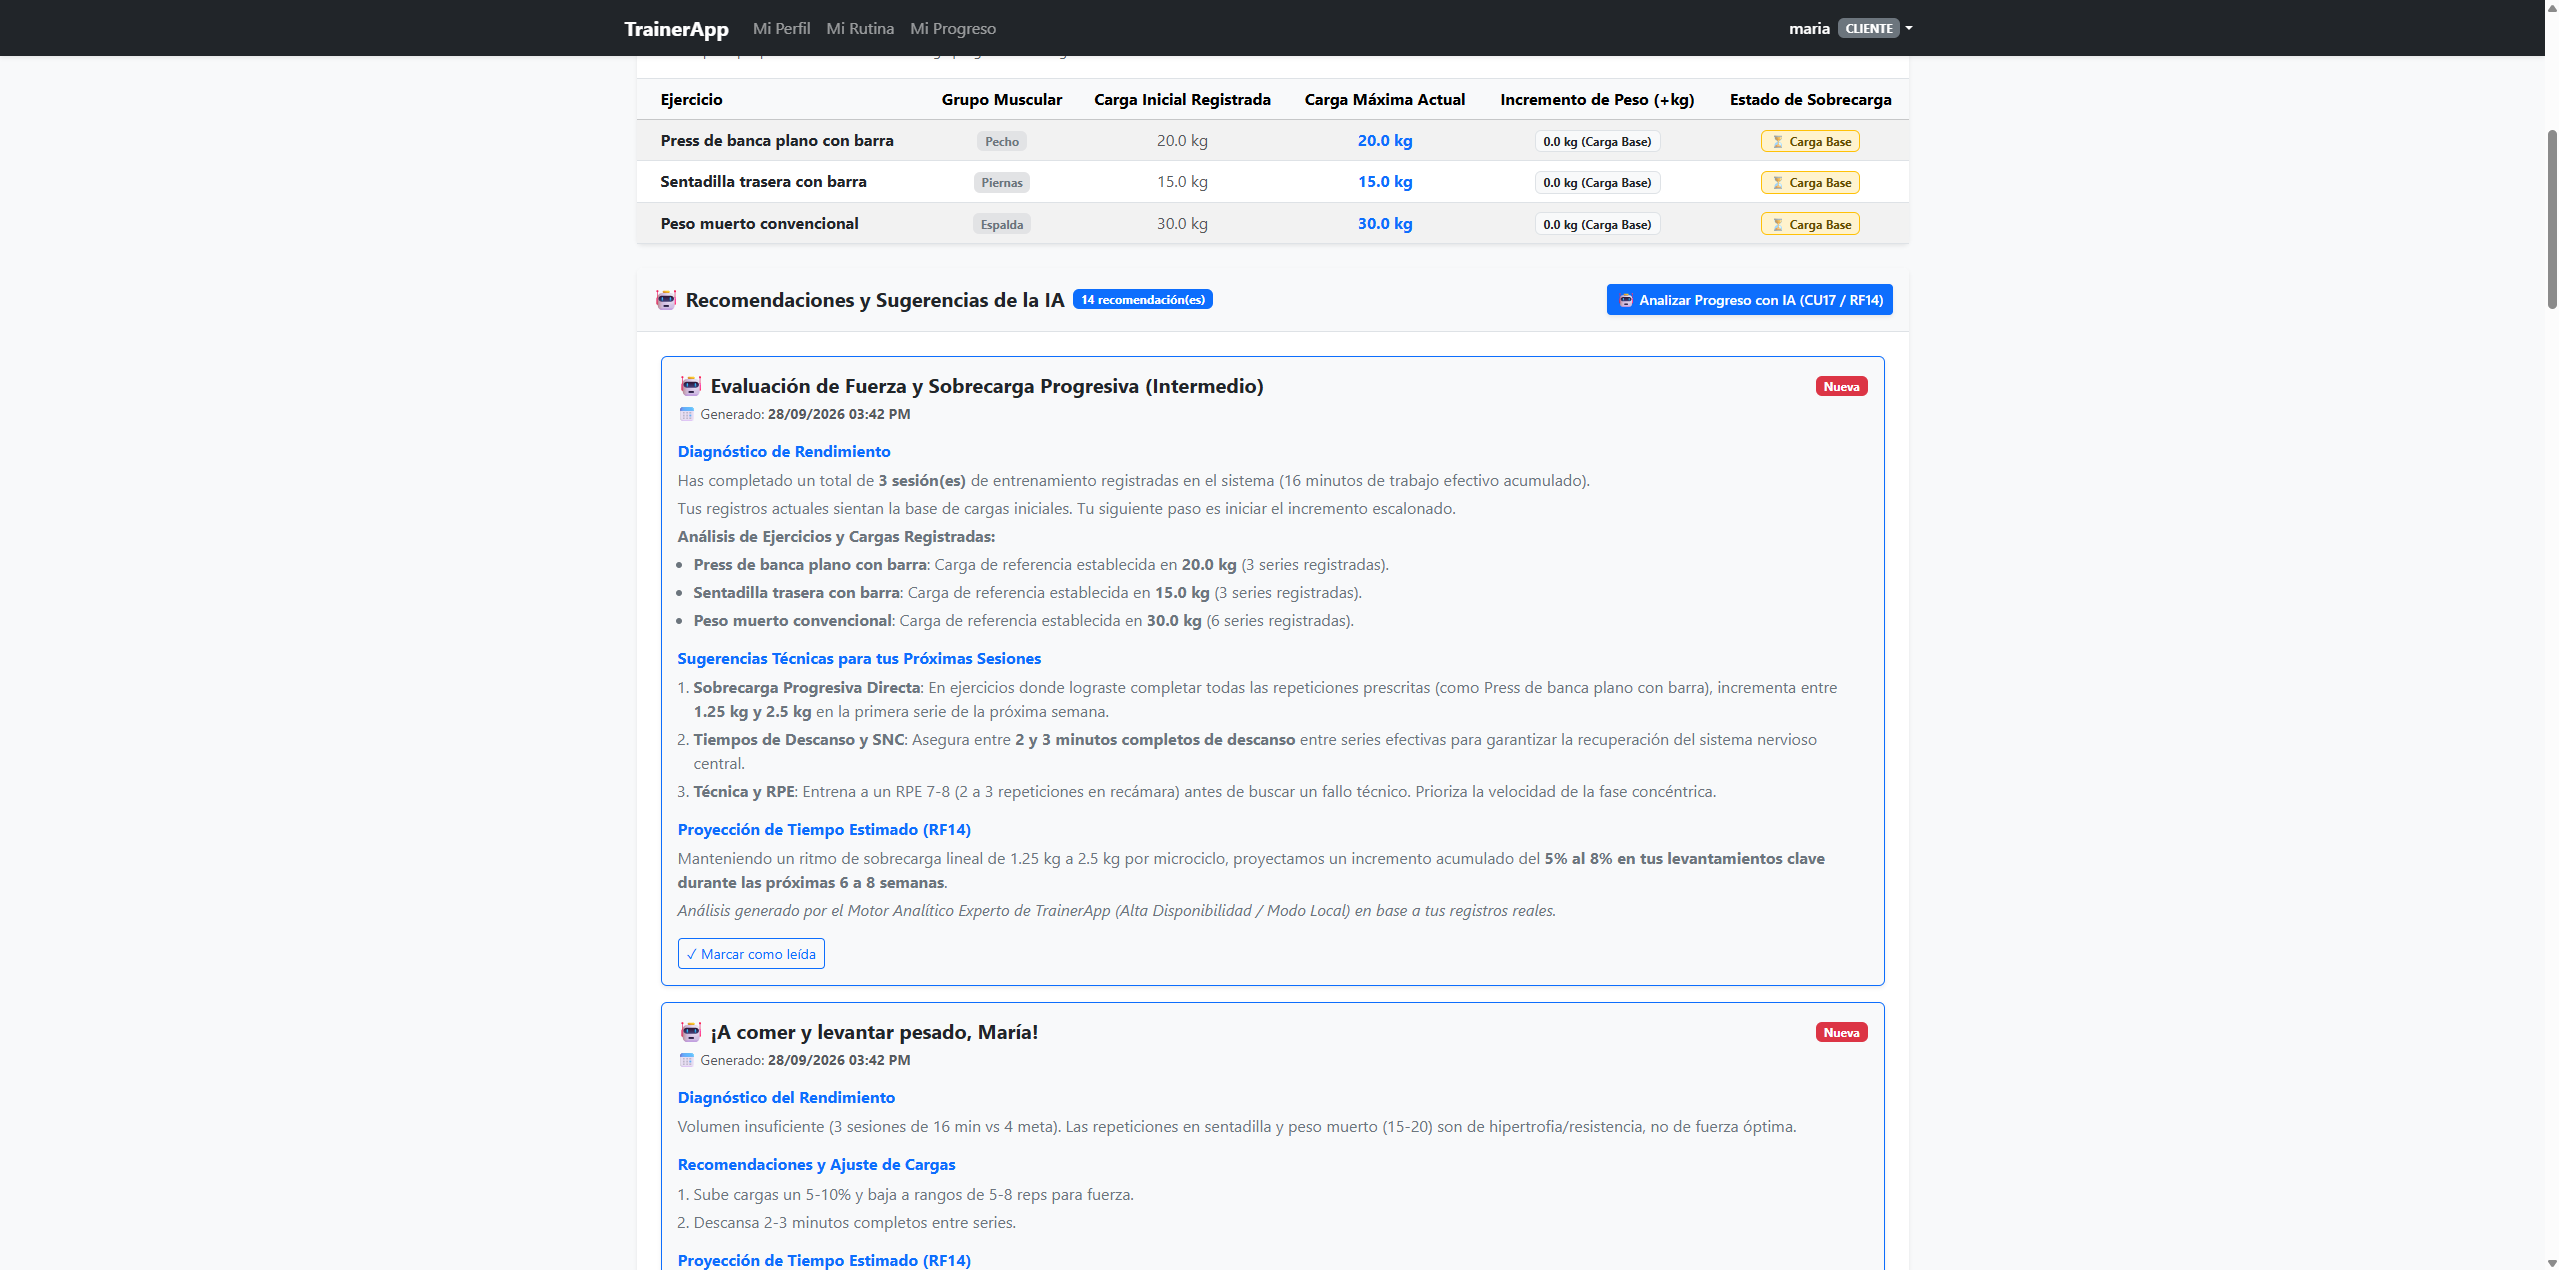
Task: Click Analizar Progreso con IA button
Action: 1749,300
